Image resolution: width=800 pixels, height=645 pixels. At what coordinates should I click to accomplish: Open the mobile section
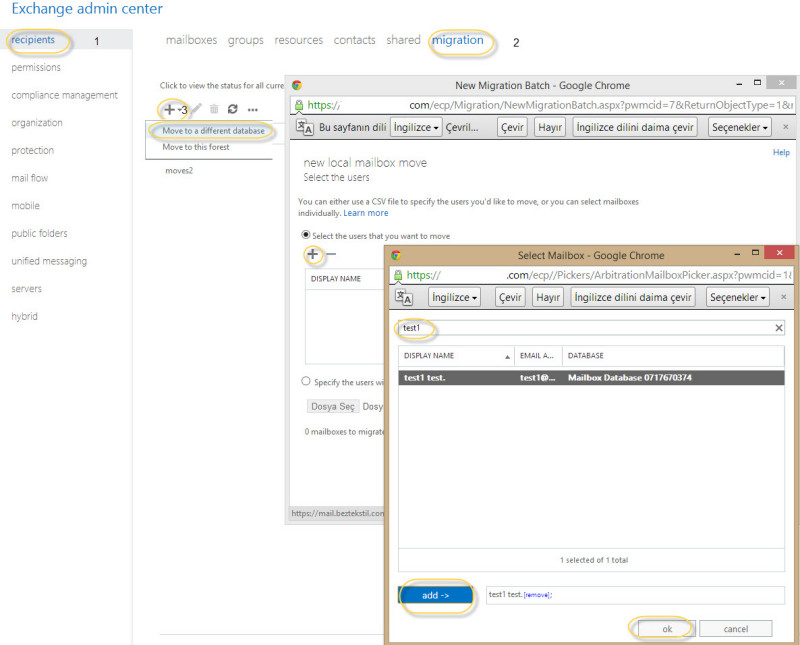pyautogui.click(x=26, y=206)
